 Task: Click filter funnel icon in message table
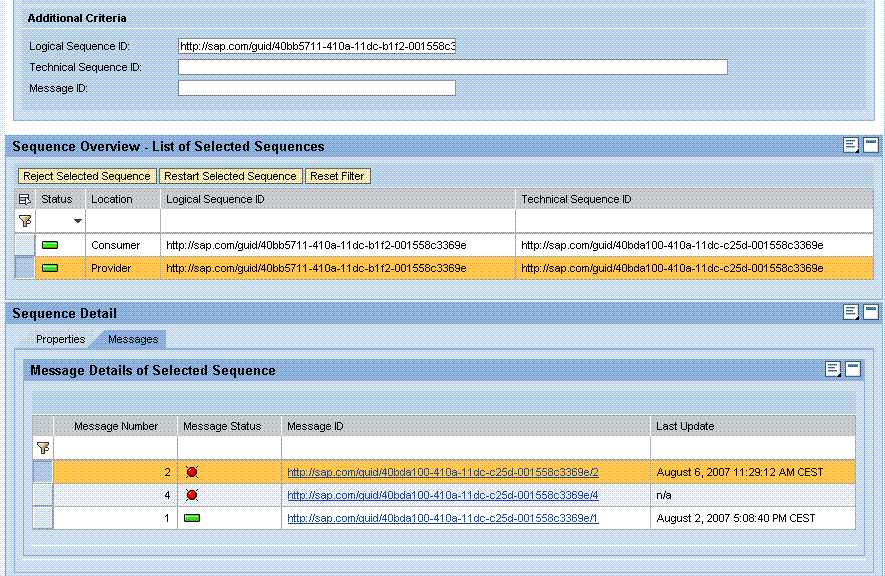click(x=42, y=448)
